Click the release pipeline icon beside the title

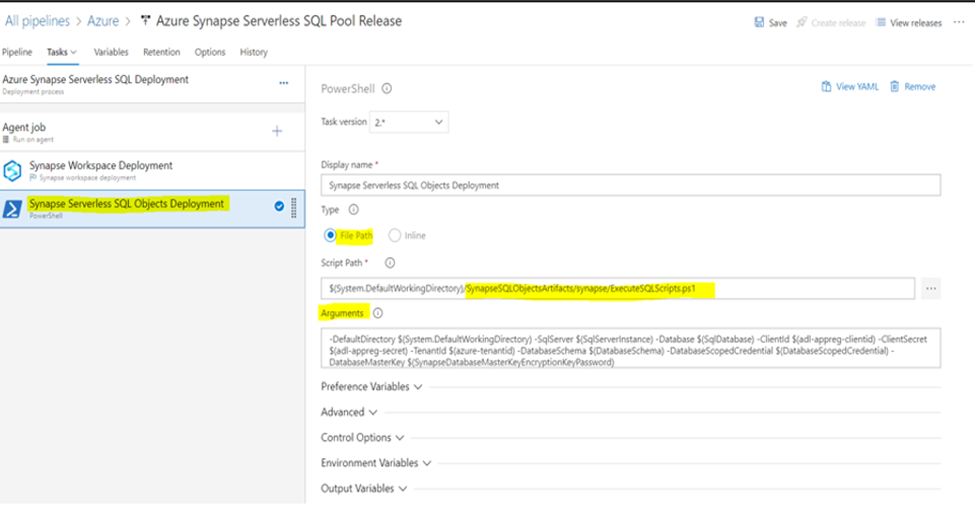coord(146,21)
